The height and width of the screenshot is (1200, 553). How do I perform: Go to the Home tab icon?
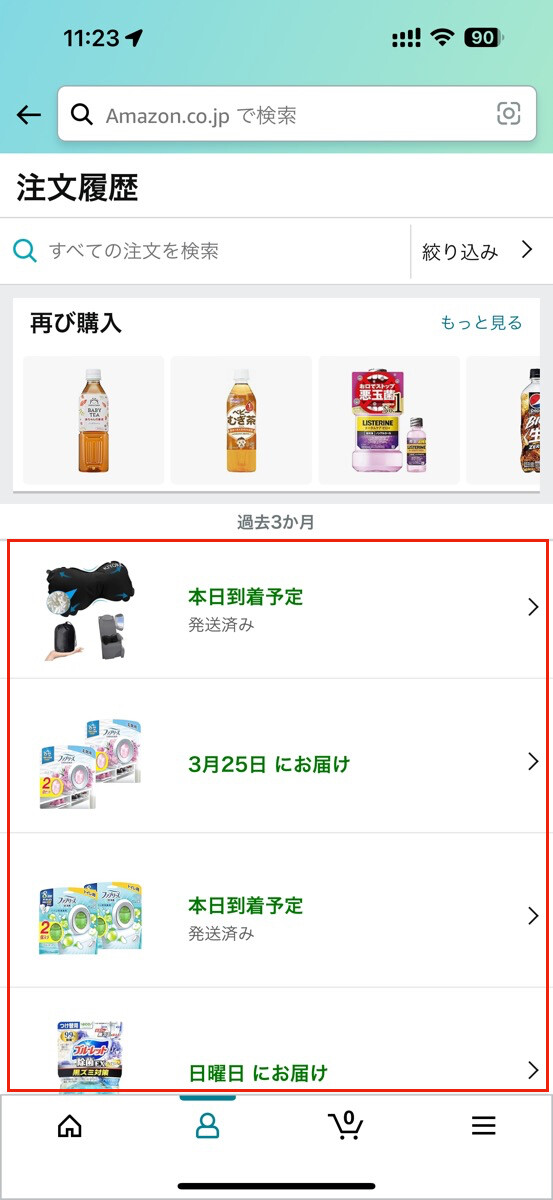pyautogui.click(x=69, y=1126)
